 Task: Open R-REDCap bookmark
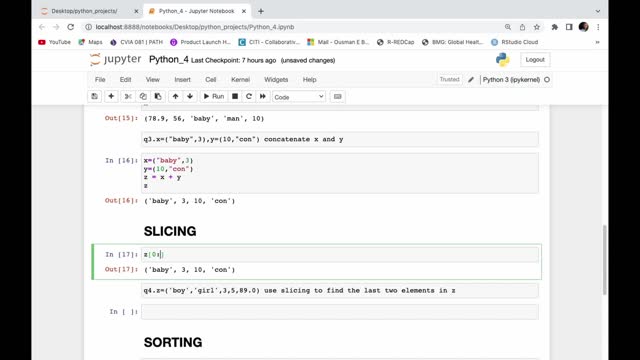[396, 42]
